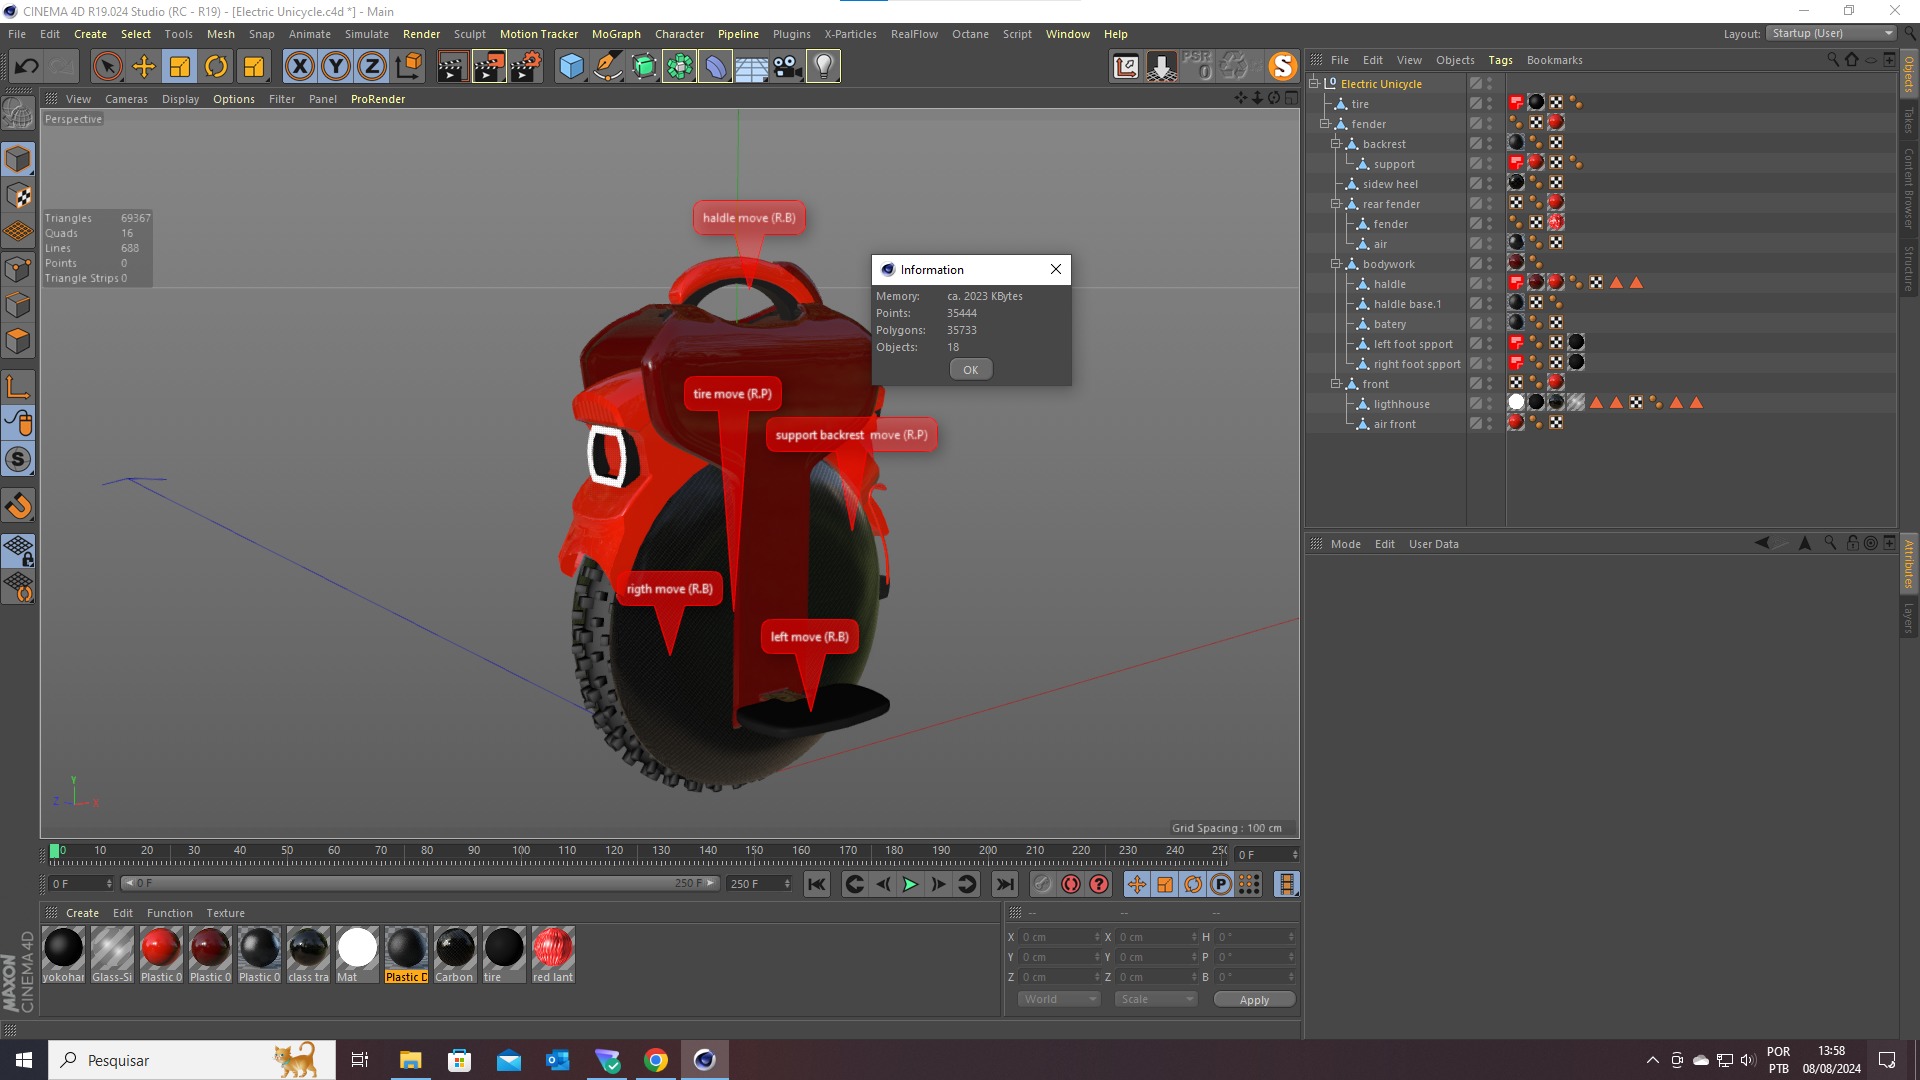Collapse the bodywork object tree
This screenshot has height=1080, width=1920.
point(1335,264)
